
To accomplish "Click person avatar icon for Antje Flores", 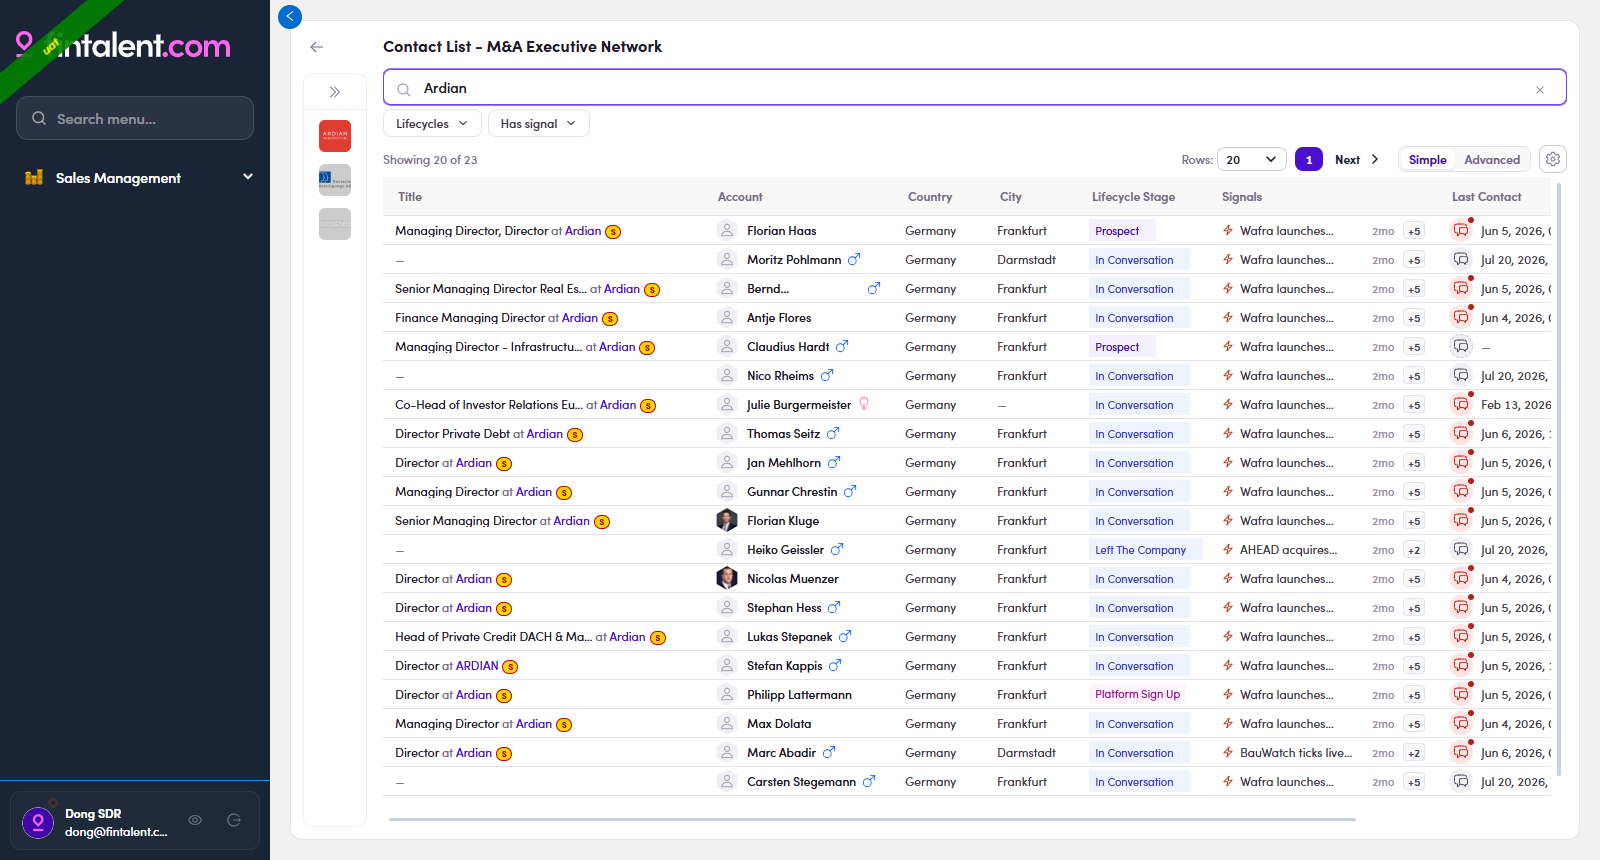I will pyautogui.click(x=727, y=317).
